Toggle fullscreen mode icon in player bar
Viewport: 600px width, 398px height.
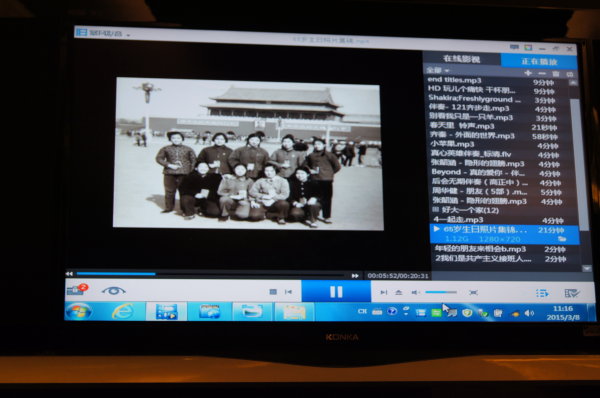pos(473,292)
